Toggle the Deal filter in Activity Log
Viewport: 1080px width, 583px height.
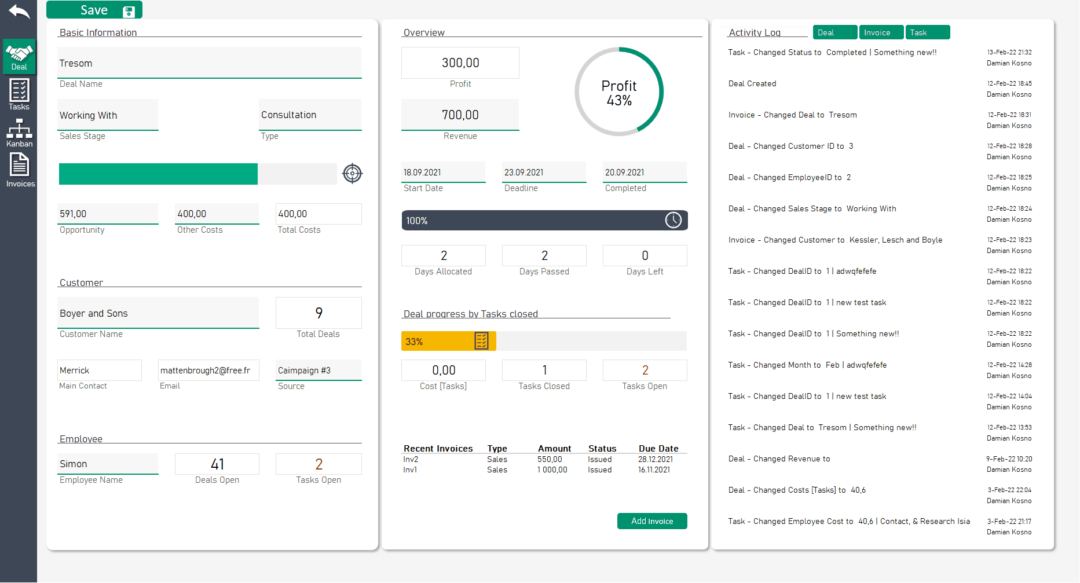(x=834, y=31)
